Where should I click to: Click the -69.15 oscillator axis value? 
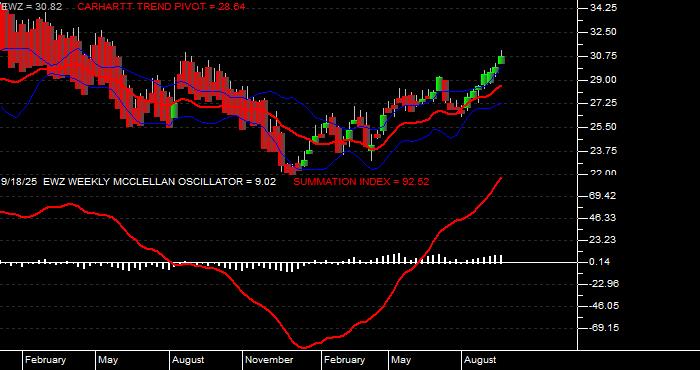click(604, 328)
